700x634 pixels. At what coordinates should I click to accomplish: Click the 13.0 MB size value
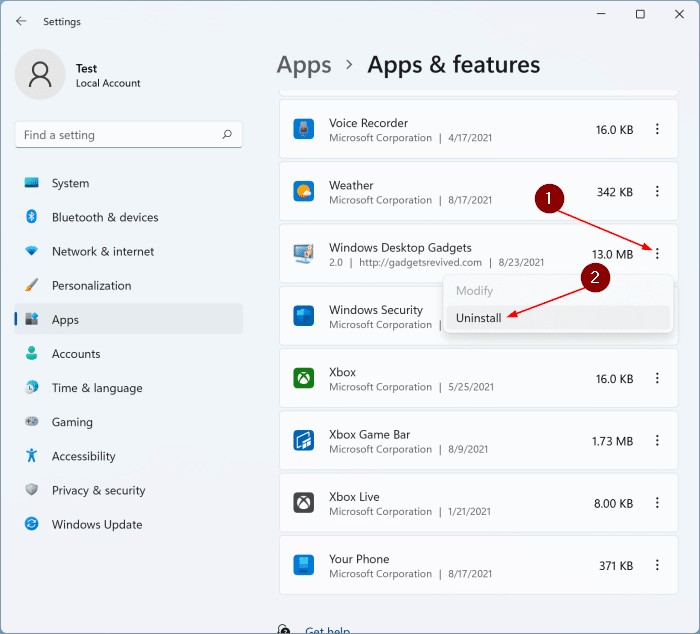click(612, 254)
